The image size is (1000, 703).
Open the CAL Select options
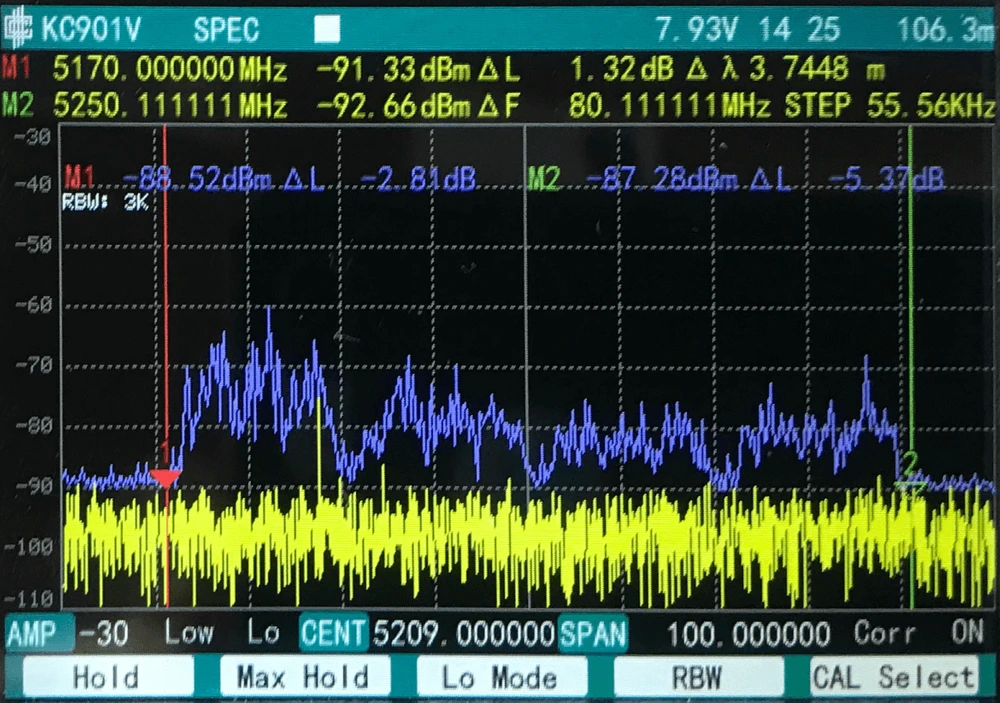898,676
